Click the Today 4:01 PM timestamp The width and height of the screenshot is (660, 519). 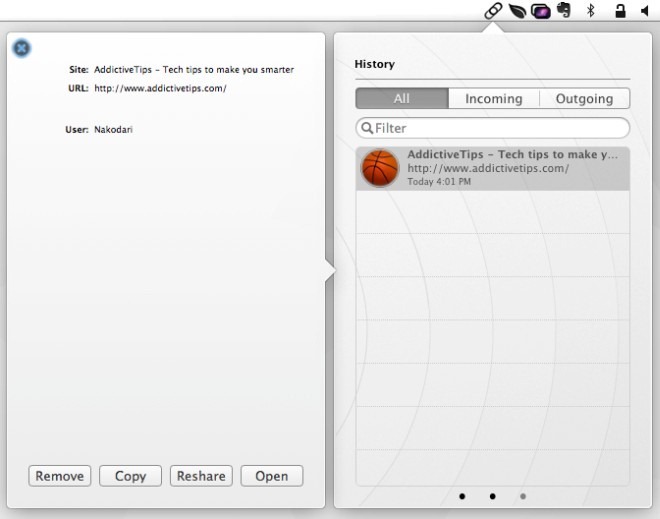coord(439,182)
